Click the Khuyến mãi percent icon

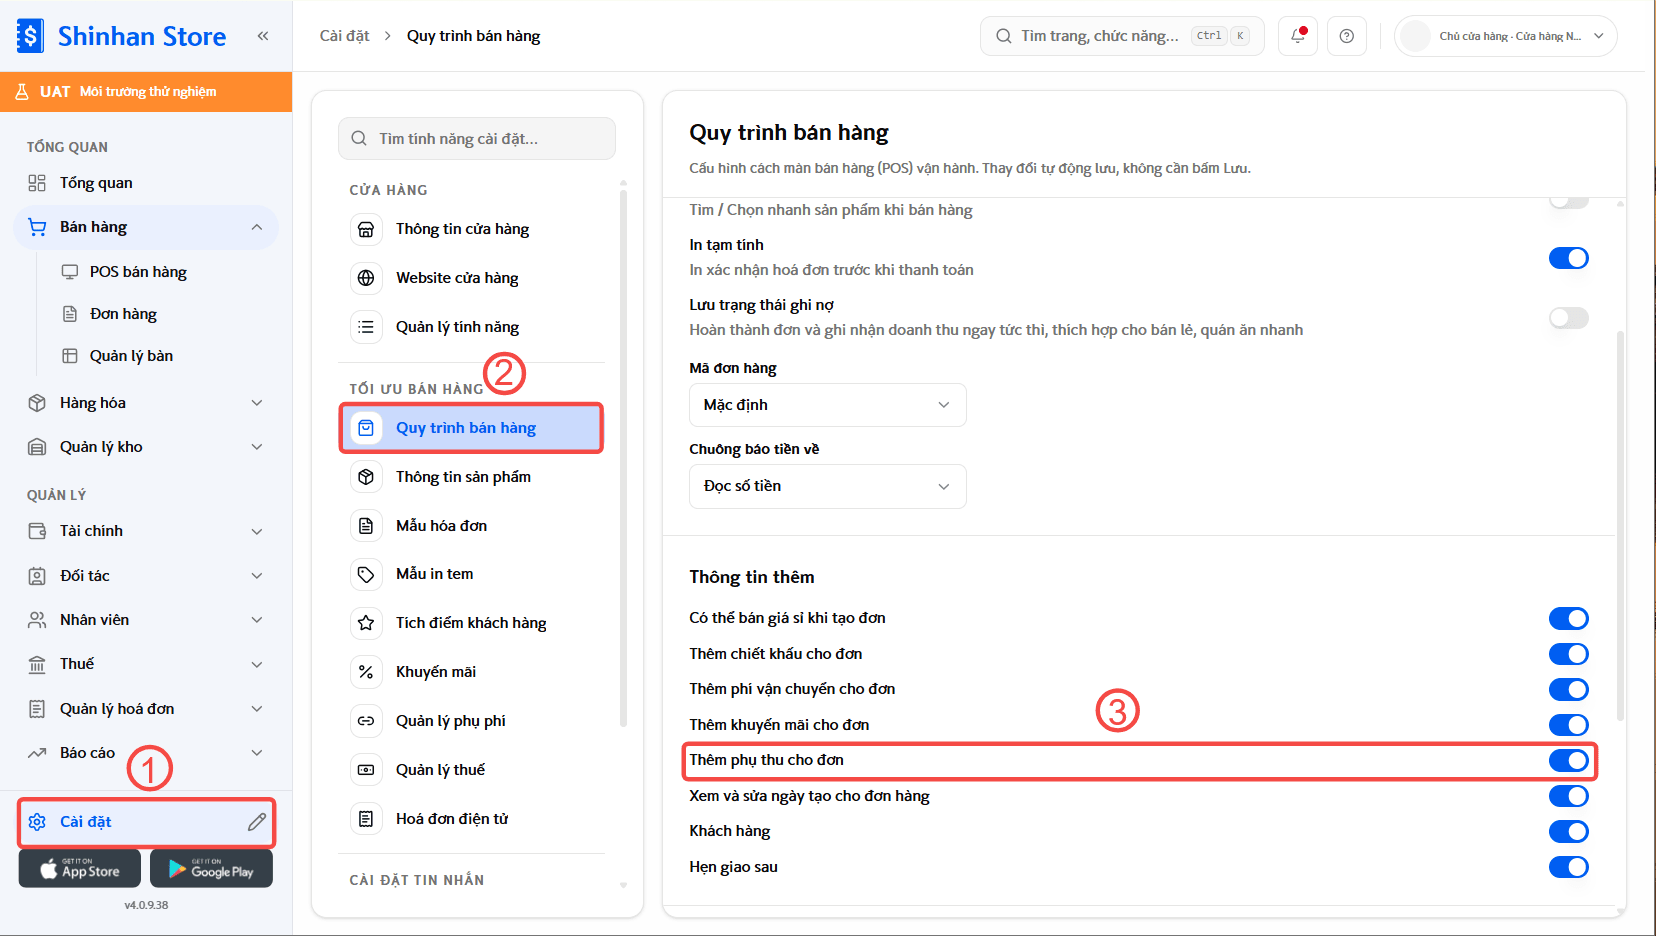pyautogui.click(x=366, y=672)
